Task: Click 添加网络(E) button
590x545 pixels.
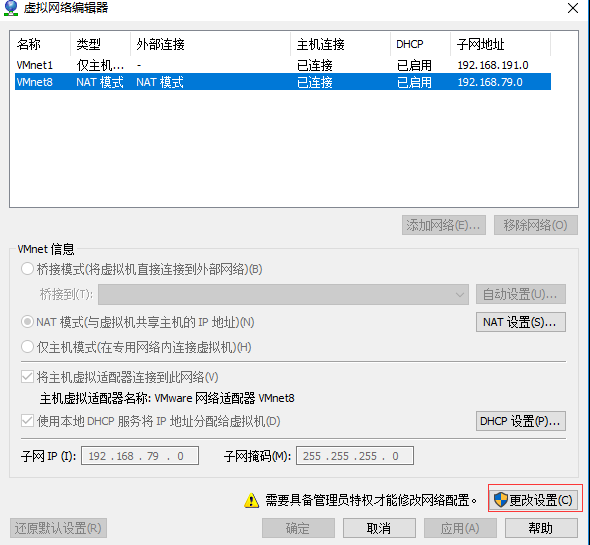Action: pyautogui.click(x=444, y=225)
